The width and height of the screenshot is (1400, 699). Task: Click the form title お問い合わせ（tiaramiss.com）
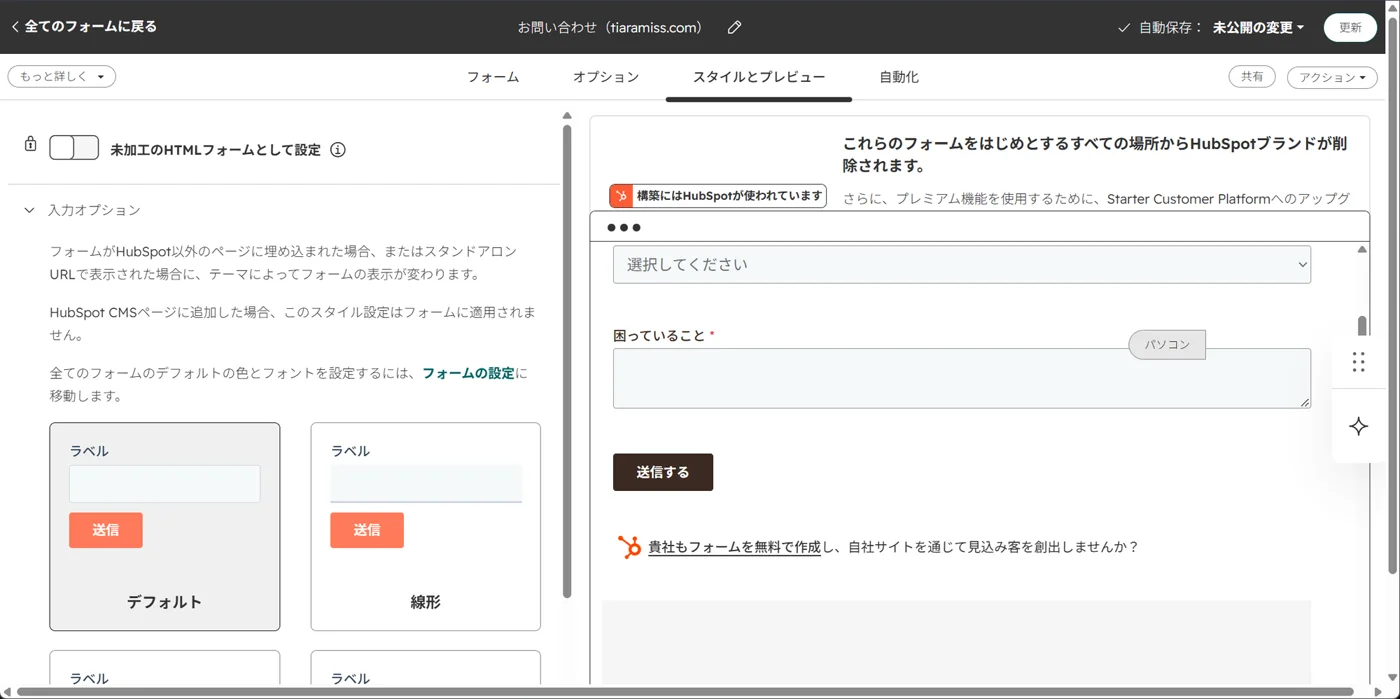(610, 28)
